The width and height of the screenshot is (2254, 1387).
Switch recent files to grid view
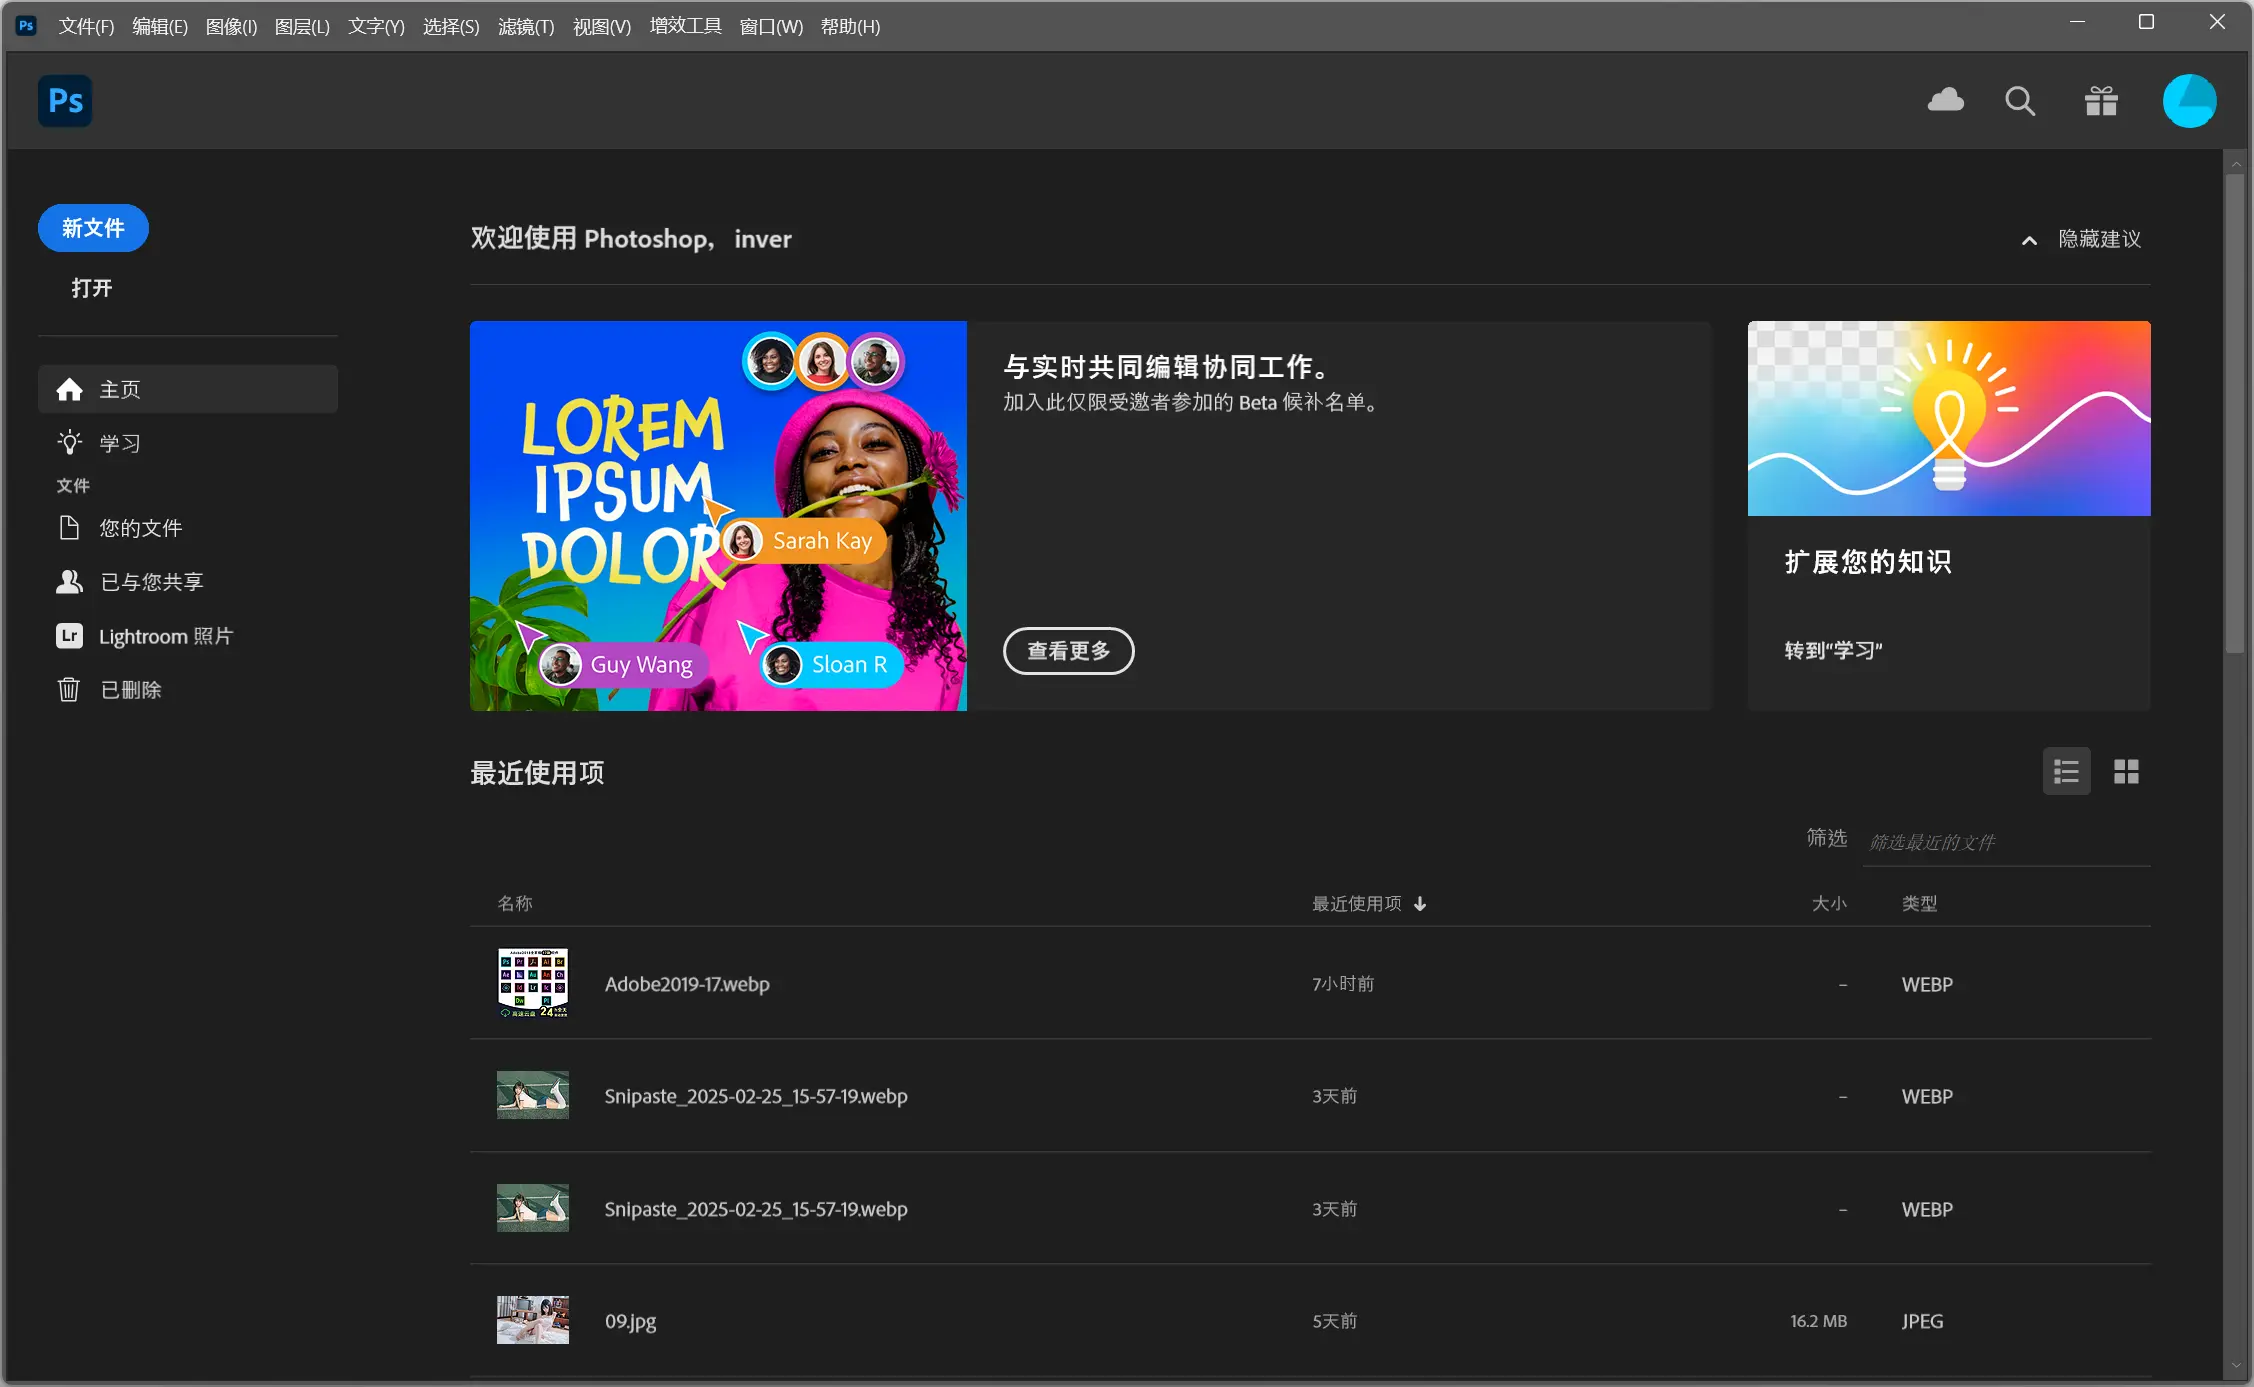2126,772
